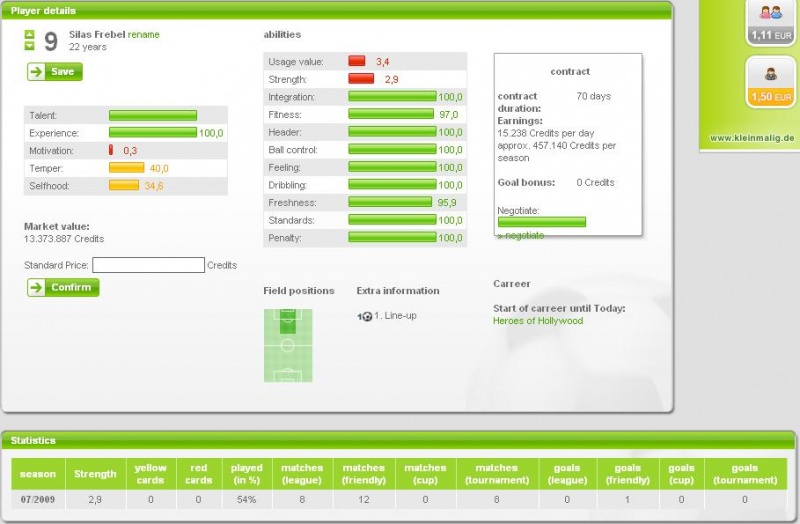Click the matches (cup) column header
This screenshot has height=524, width=800.
pyautogui.click(x=426, y=474)
